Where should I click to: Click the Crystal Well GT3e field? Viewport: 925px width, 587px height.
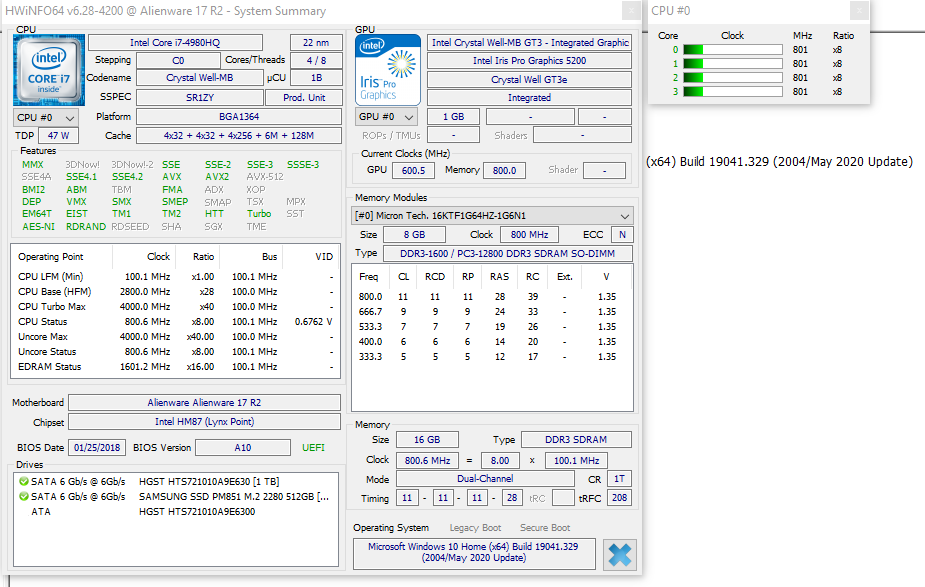(529, 80)
